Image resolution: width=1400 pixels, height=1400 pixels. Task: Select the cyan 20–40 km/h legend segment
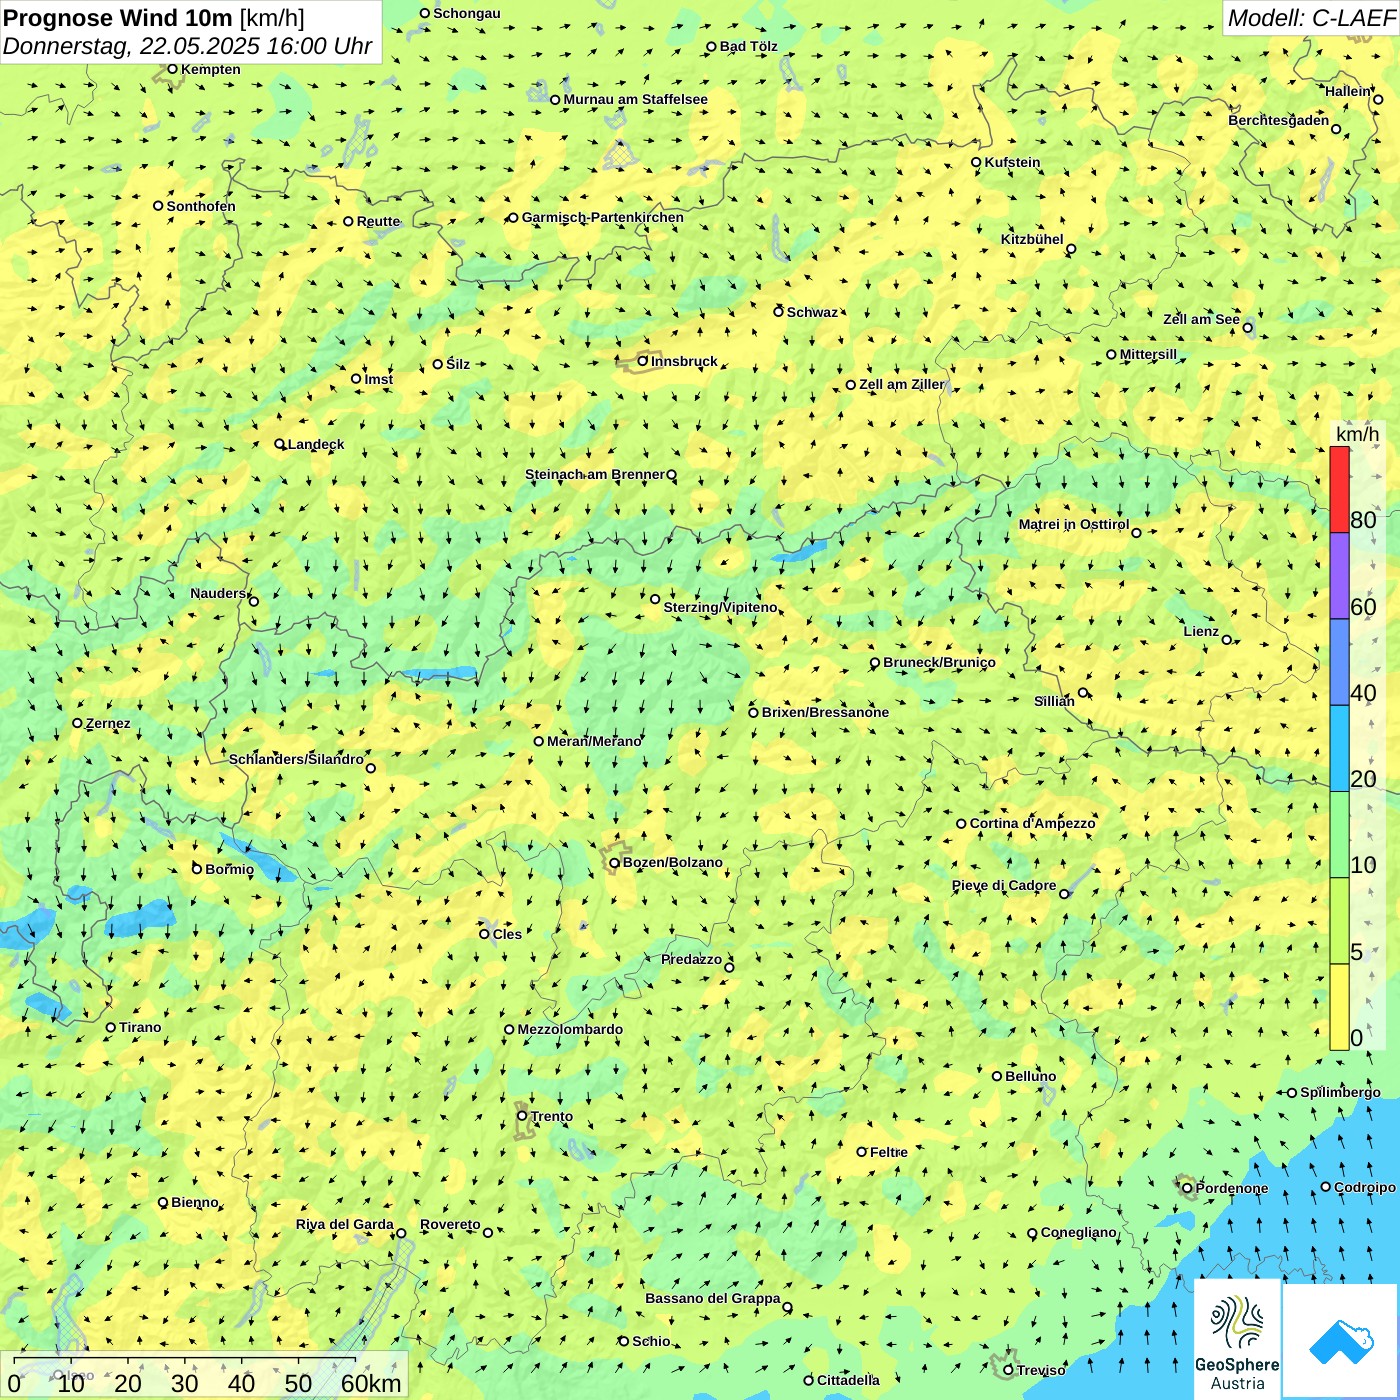tap(1339, 748)
